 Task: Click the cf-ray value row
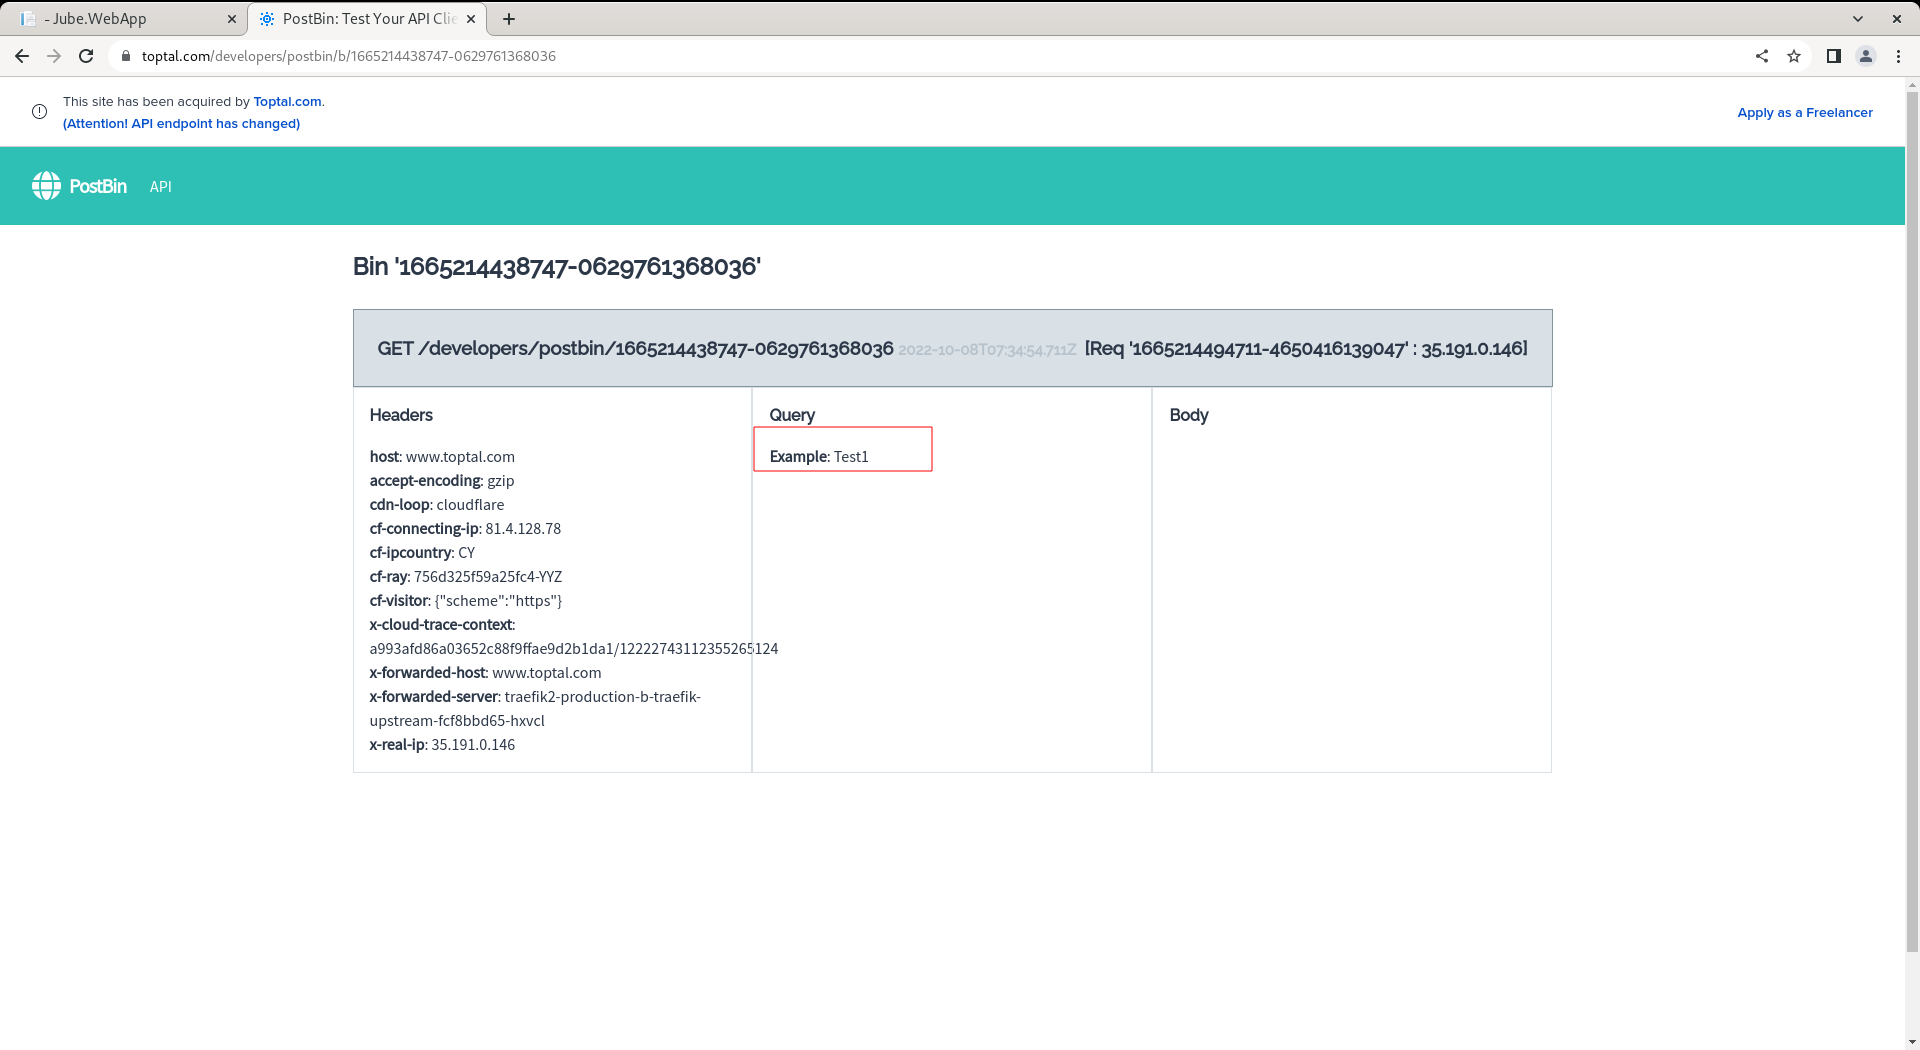click(466, 576)
